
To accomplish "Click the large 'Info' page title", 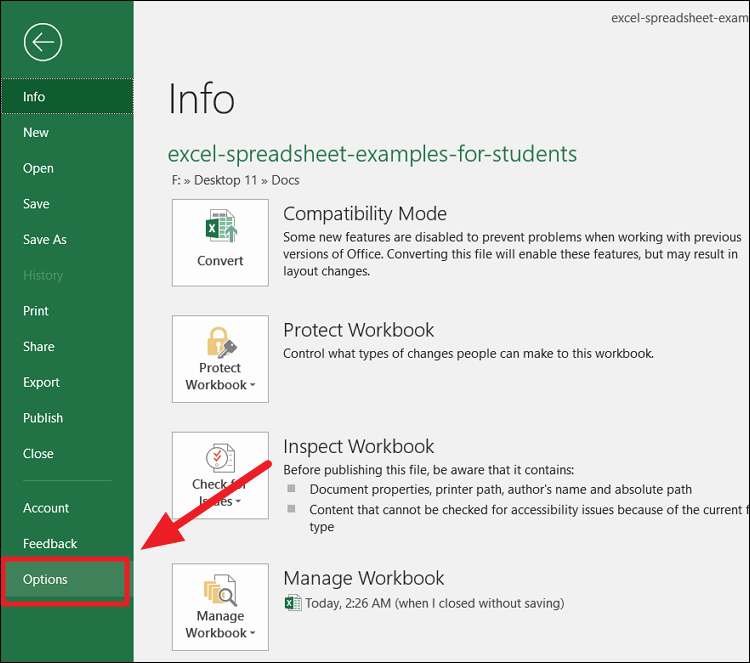I will tap(201, 99).
